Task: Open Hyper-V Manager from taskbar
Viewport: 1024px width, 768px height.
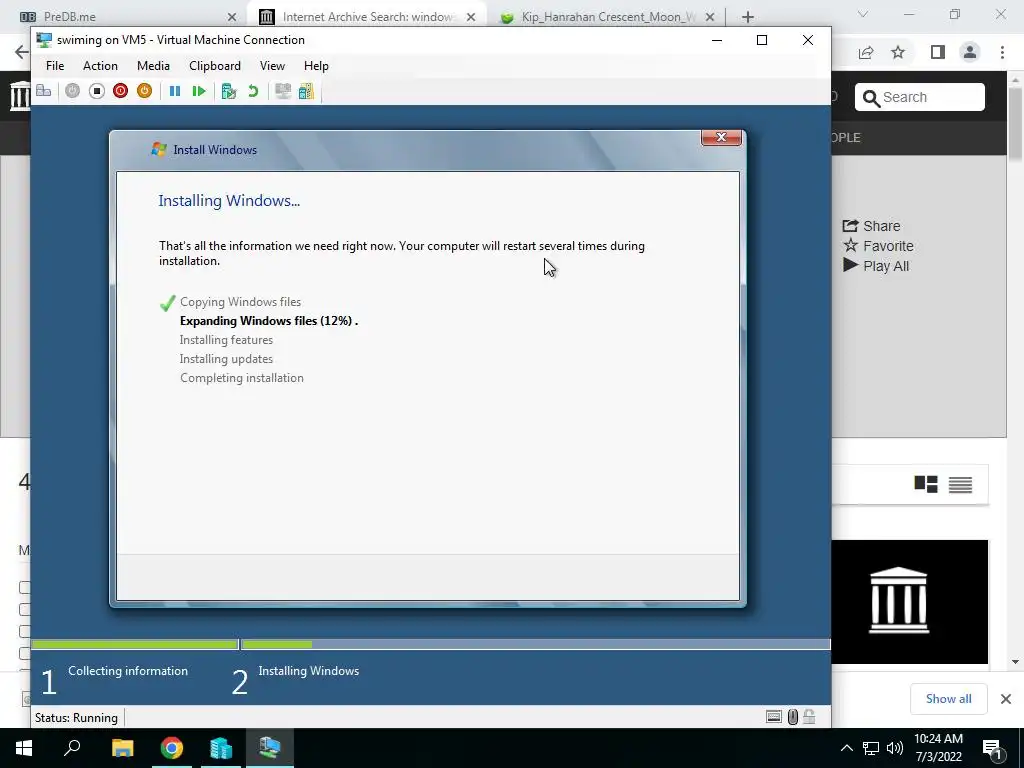Action: point(221,748)
